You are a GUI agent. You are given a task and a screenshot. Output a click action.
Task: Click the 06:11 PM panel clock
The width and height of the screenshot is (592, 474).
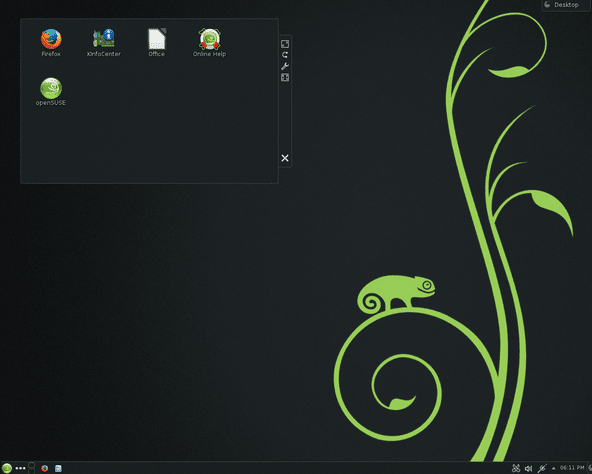pyautogui.click(x=572, y=468)
